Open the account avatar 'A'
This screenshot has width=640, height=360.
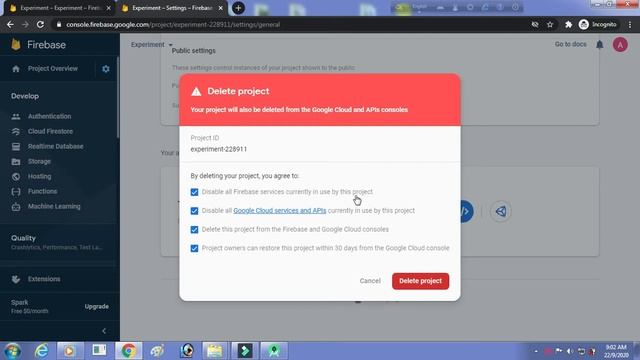pos(620,44)
